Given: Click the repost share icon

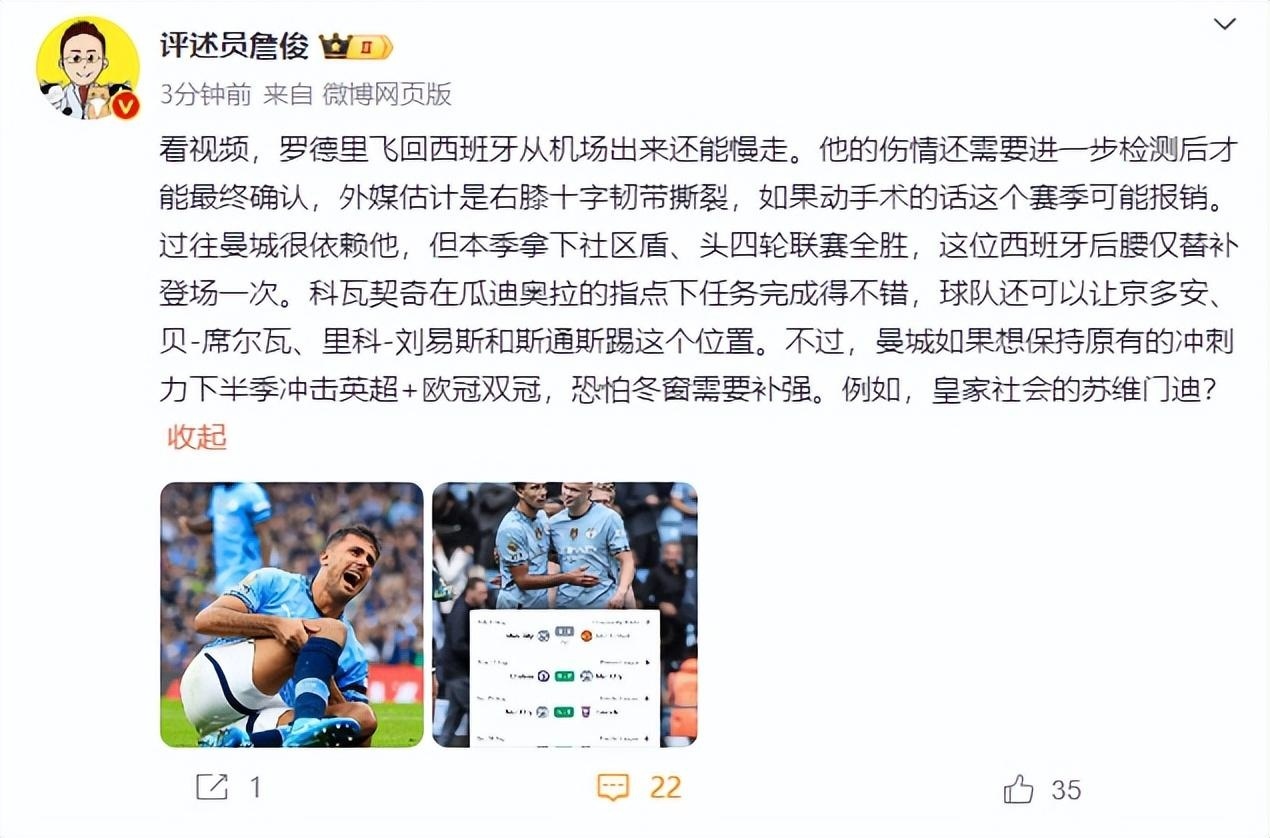Looking at the screenshot, I should point(212,787).
